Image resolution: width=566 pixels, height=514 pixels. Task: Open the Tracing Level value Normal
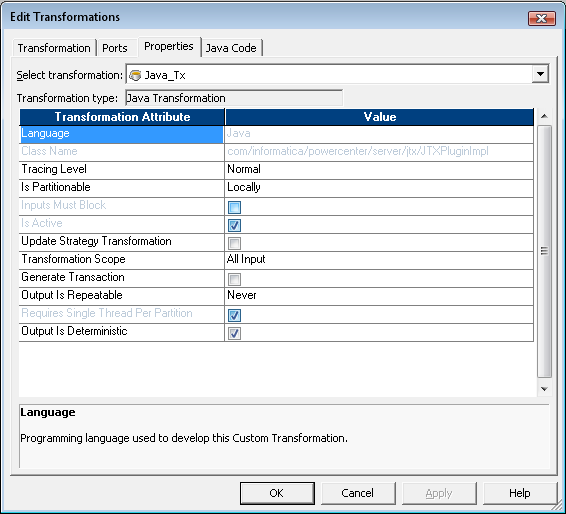379,169
